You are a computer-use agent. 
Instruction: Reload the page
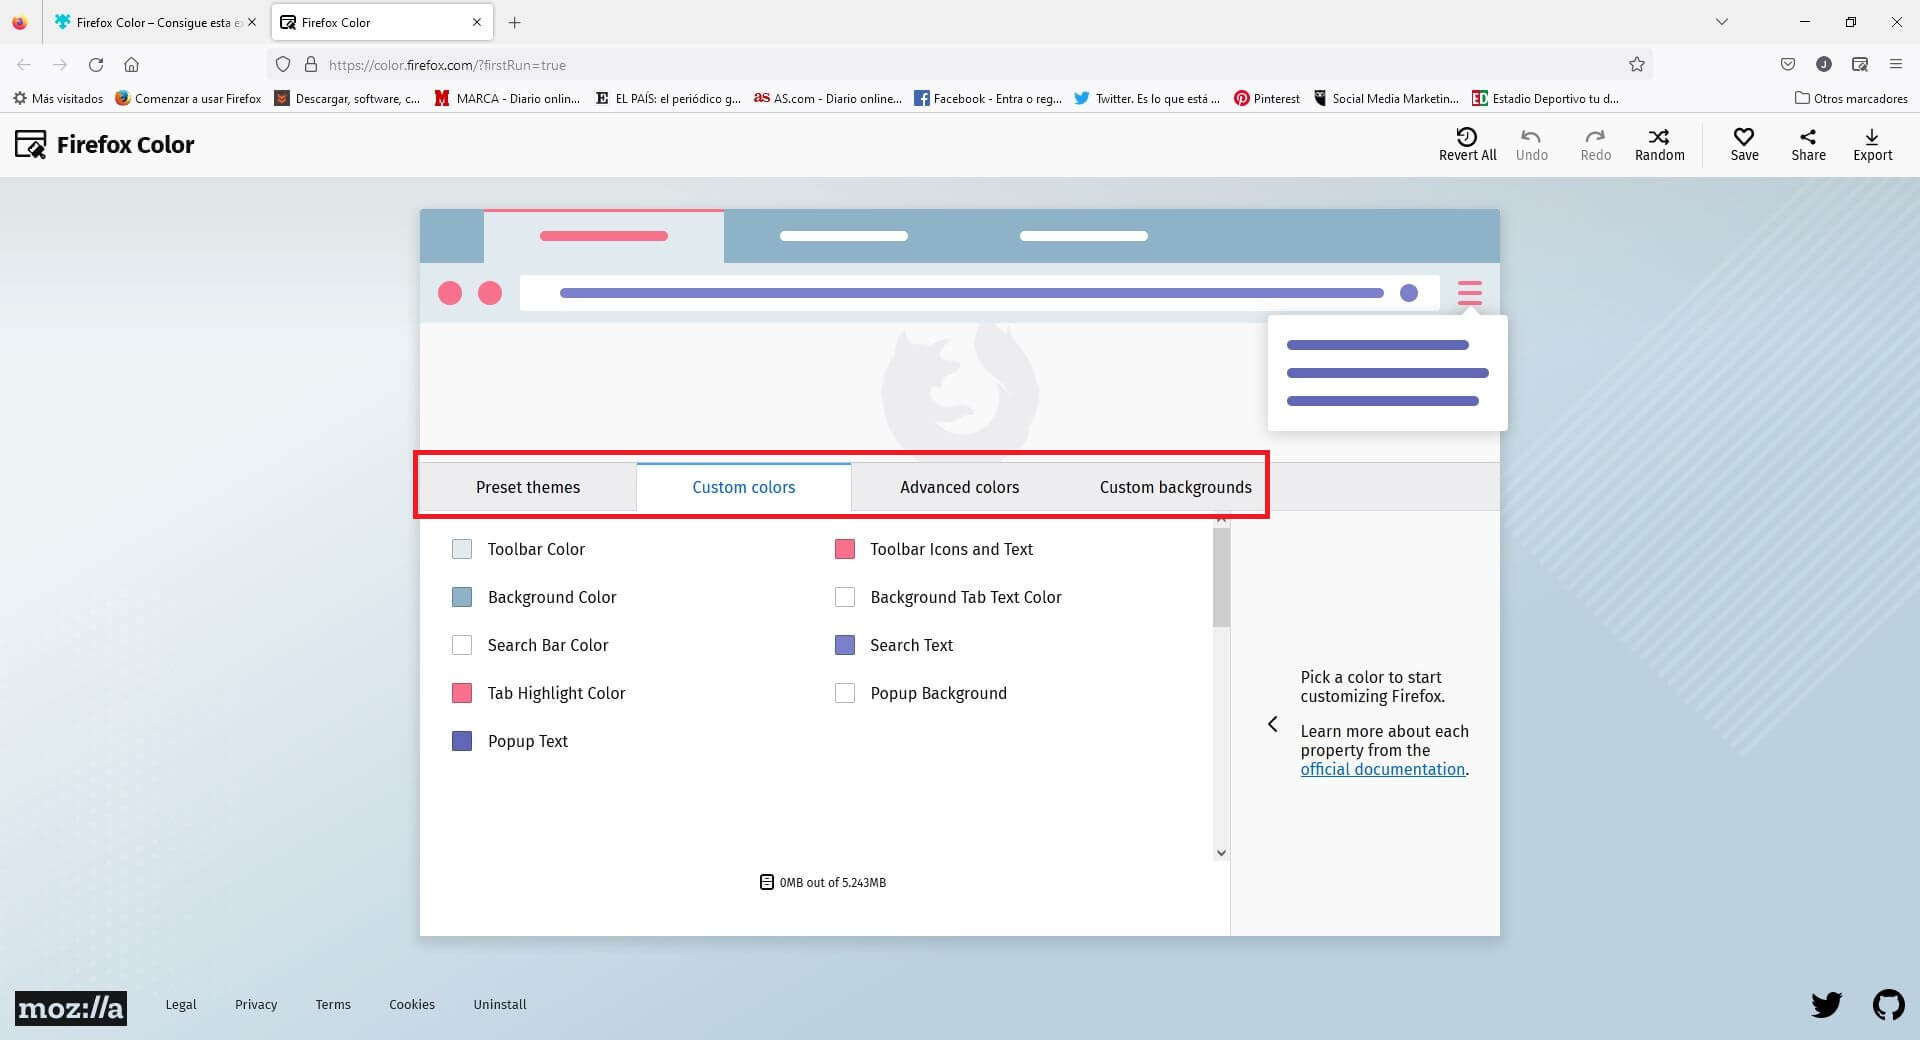(x=96, y=65)
